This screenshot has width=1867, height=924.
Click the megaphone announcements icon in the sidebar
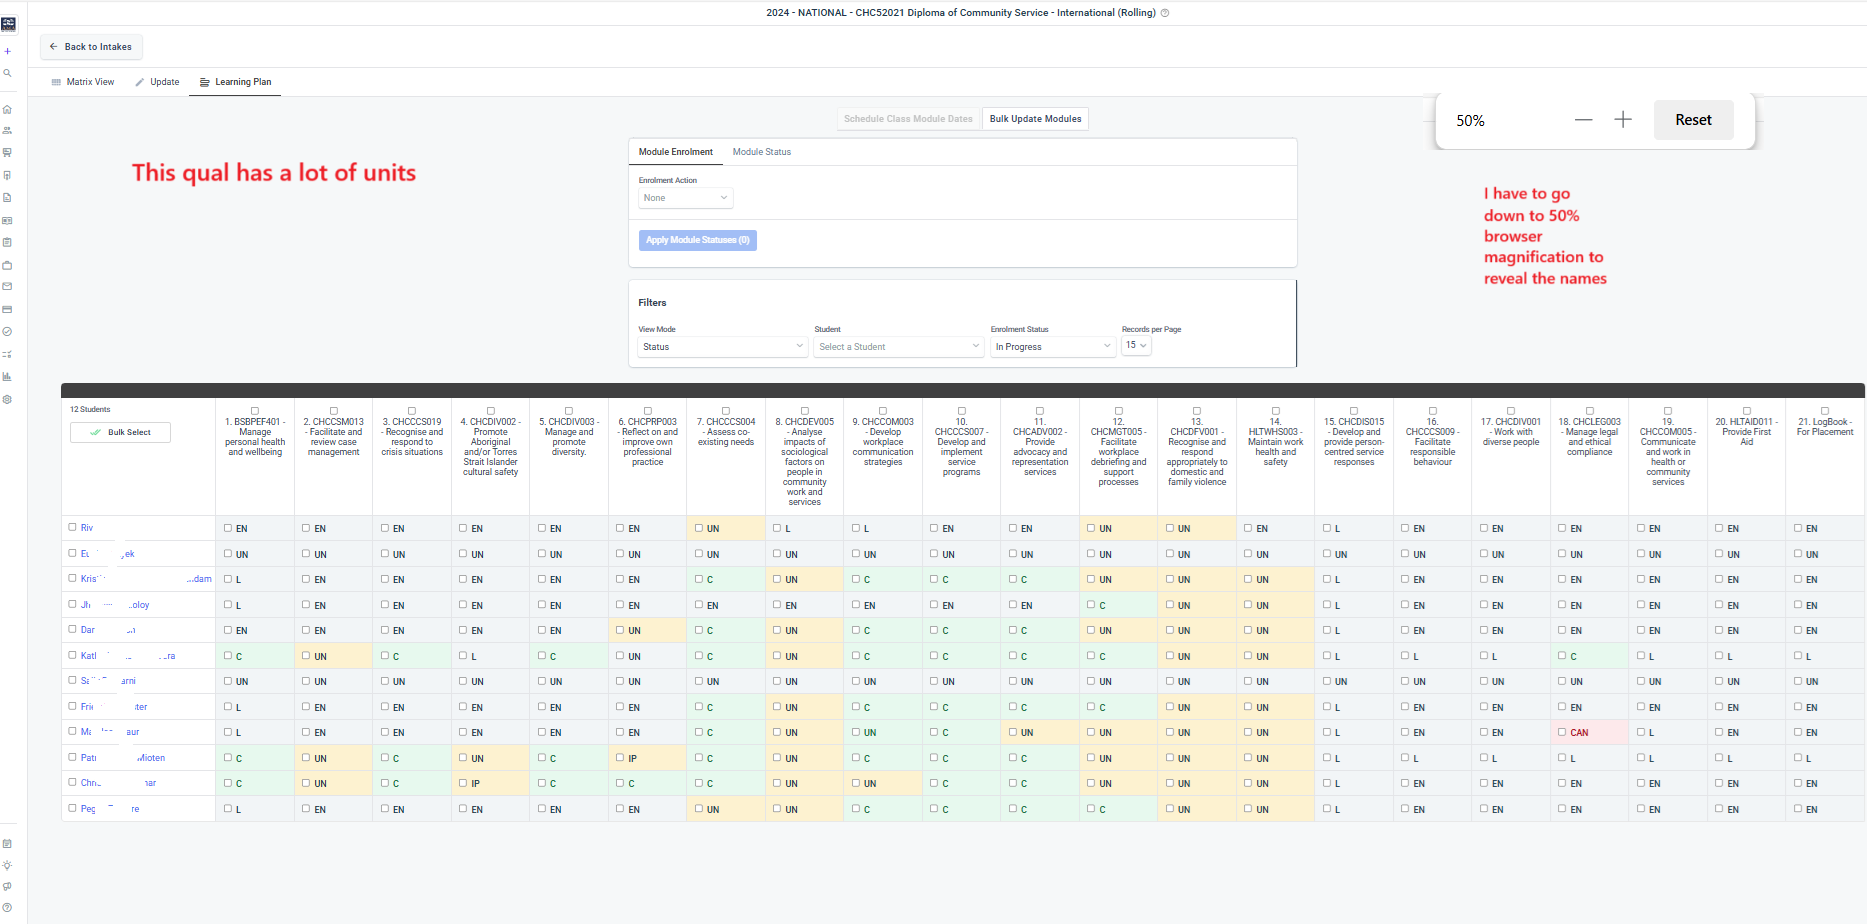[x=7, y=887]
